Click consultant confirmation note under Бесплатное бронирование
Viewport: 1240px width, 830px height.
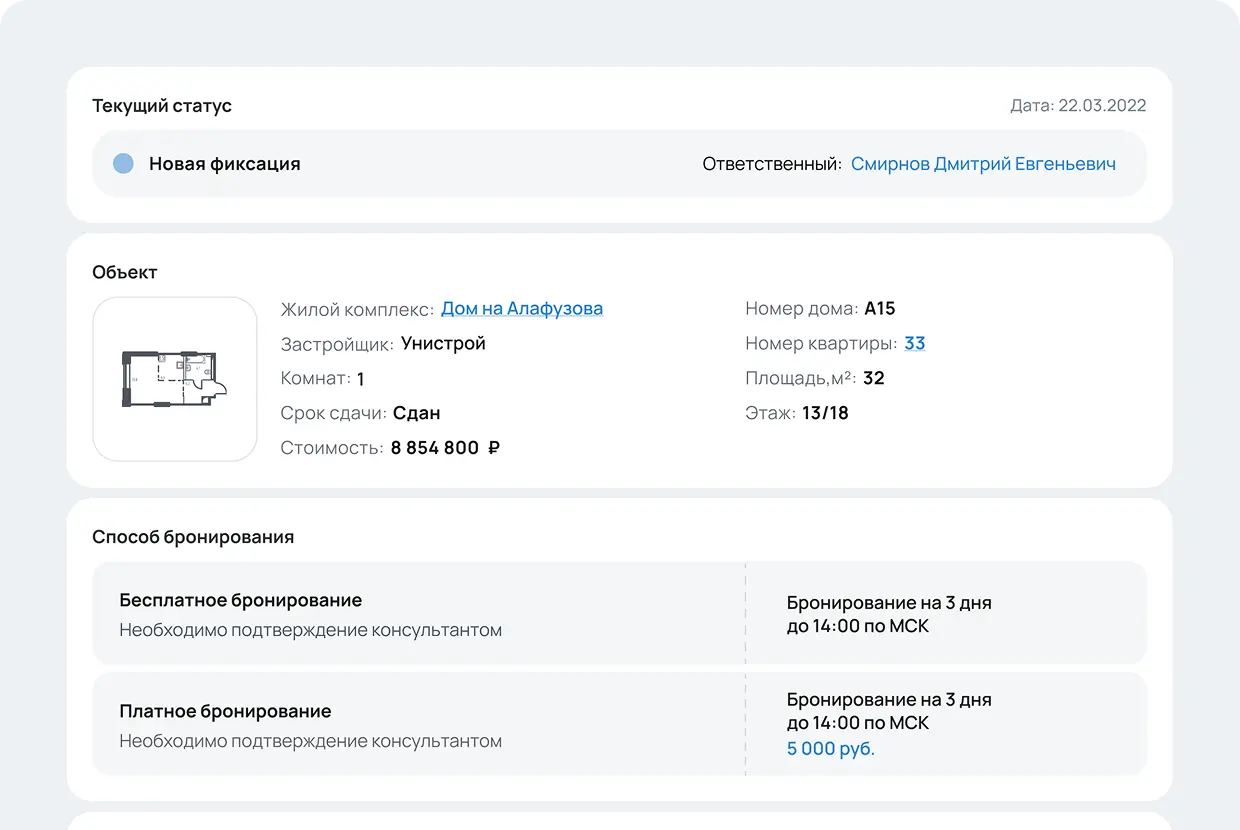pyautogui.click(x=311, y=631)
